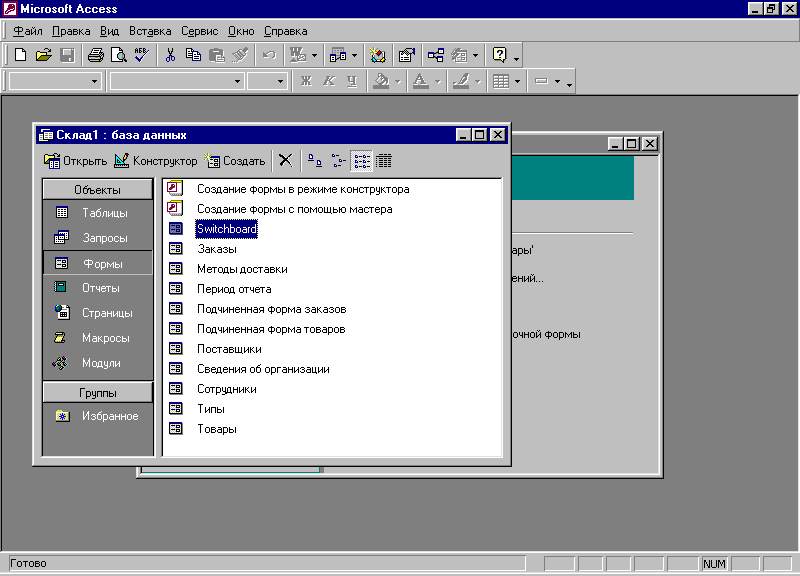Toggle bold Ж formatting
Screen dimensions: 800x576
(x=306, y=81)
